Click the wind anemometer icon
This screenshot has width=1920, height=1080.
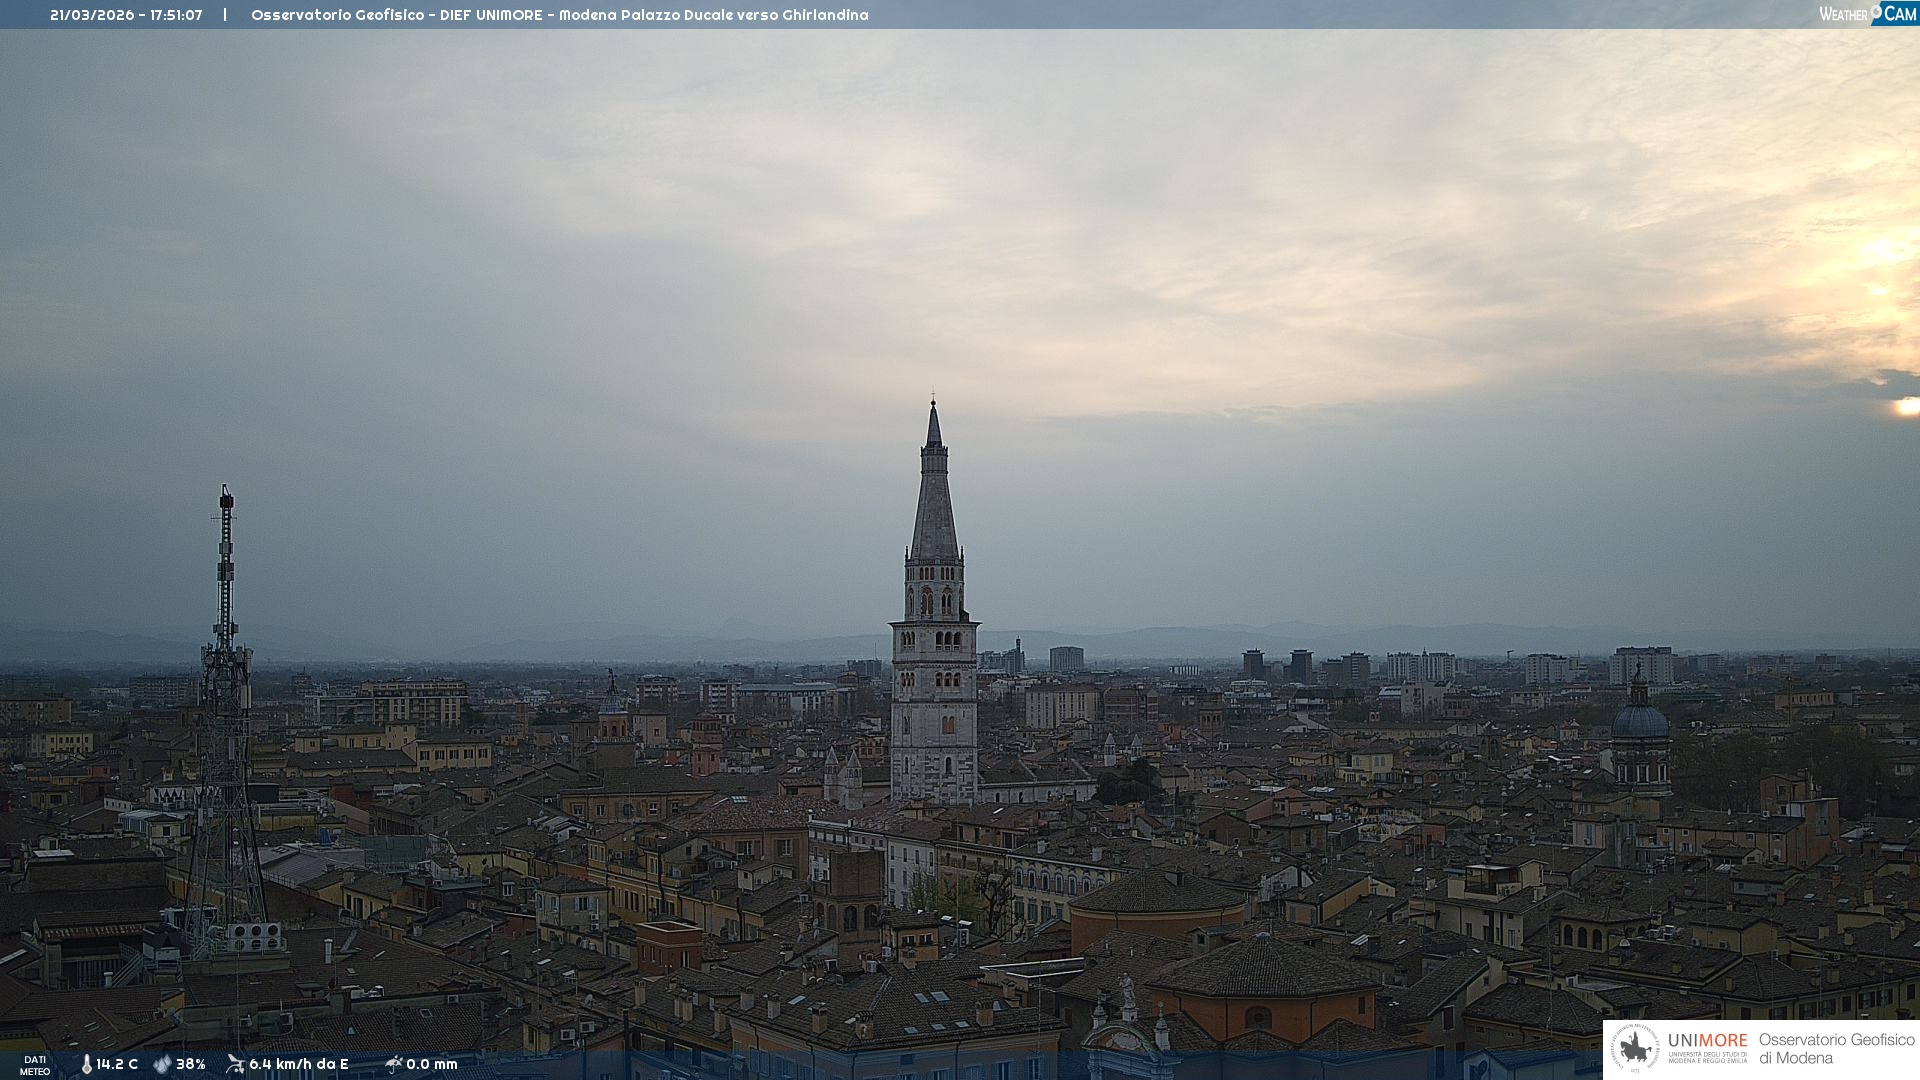(235, 1064)
